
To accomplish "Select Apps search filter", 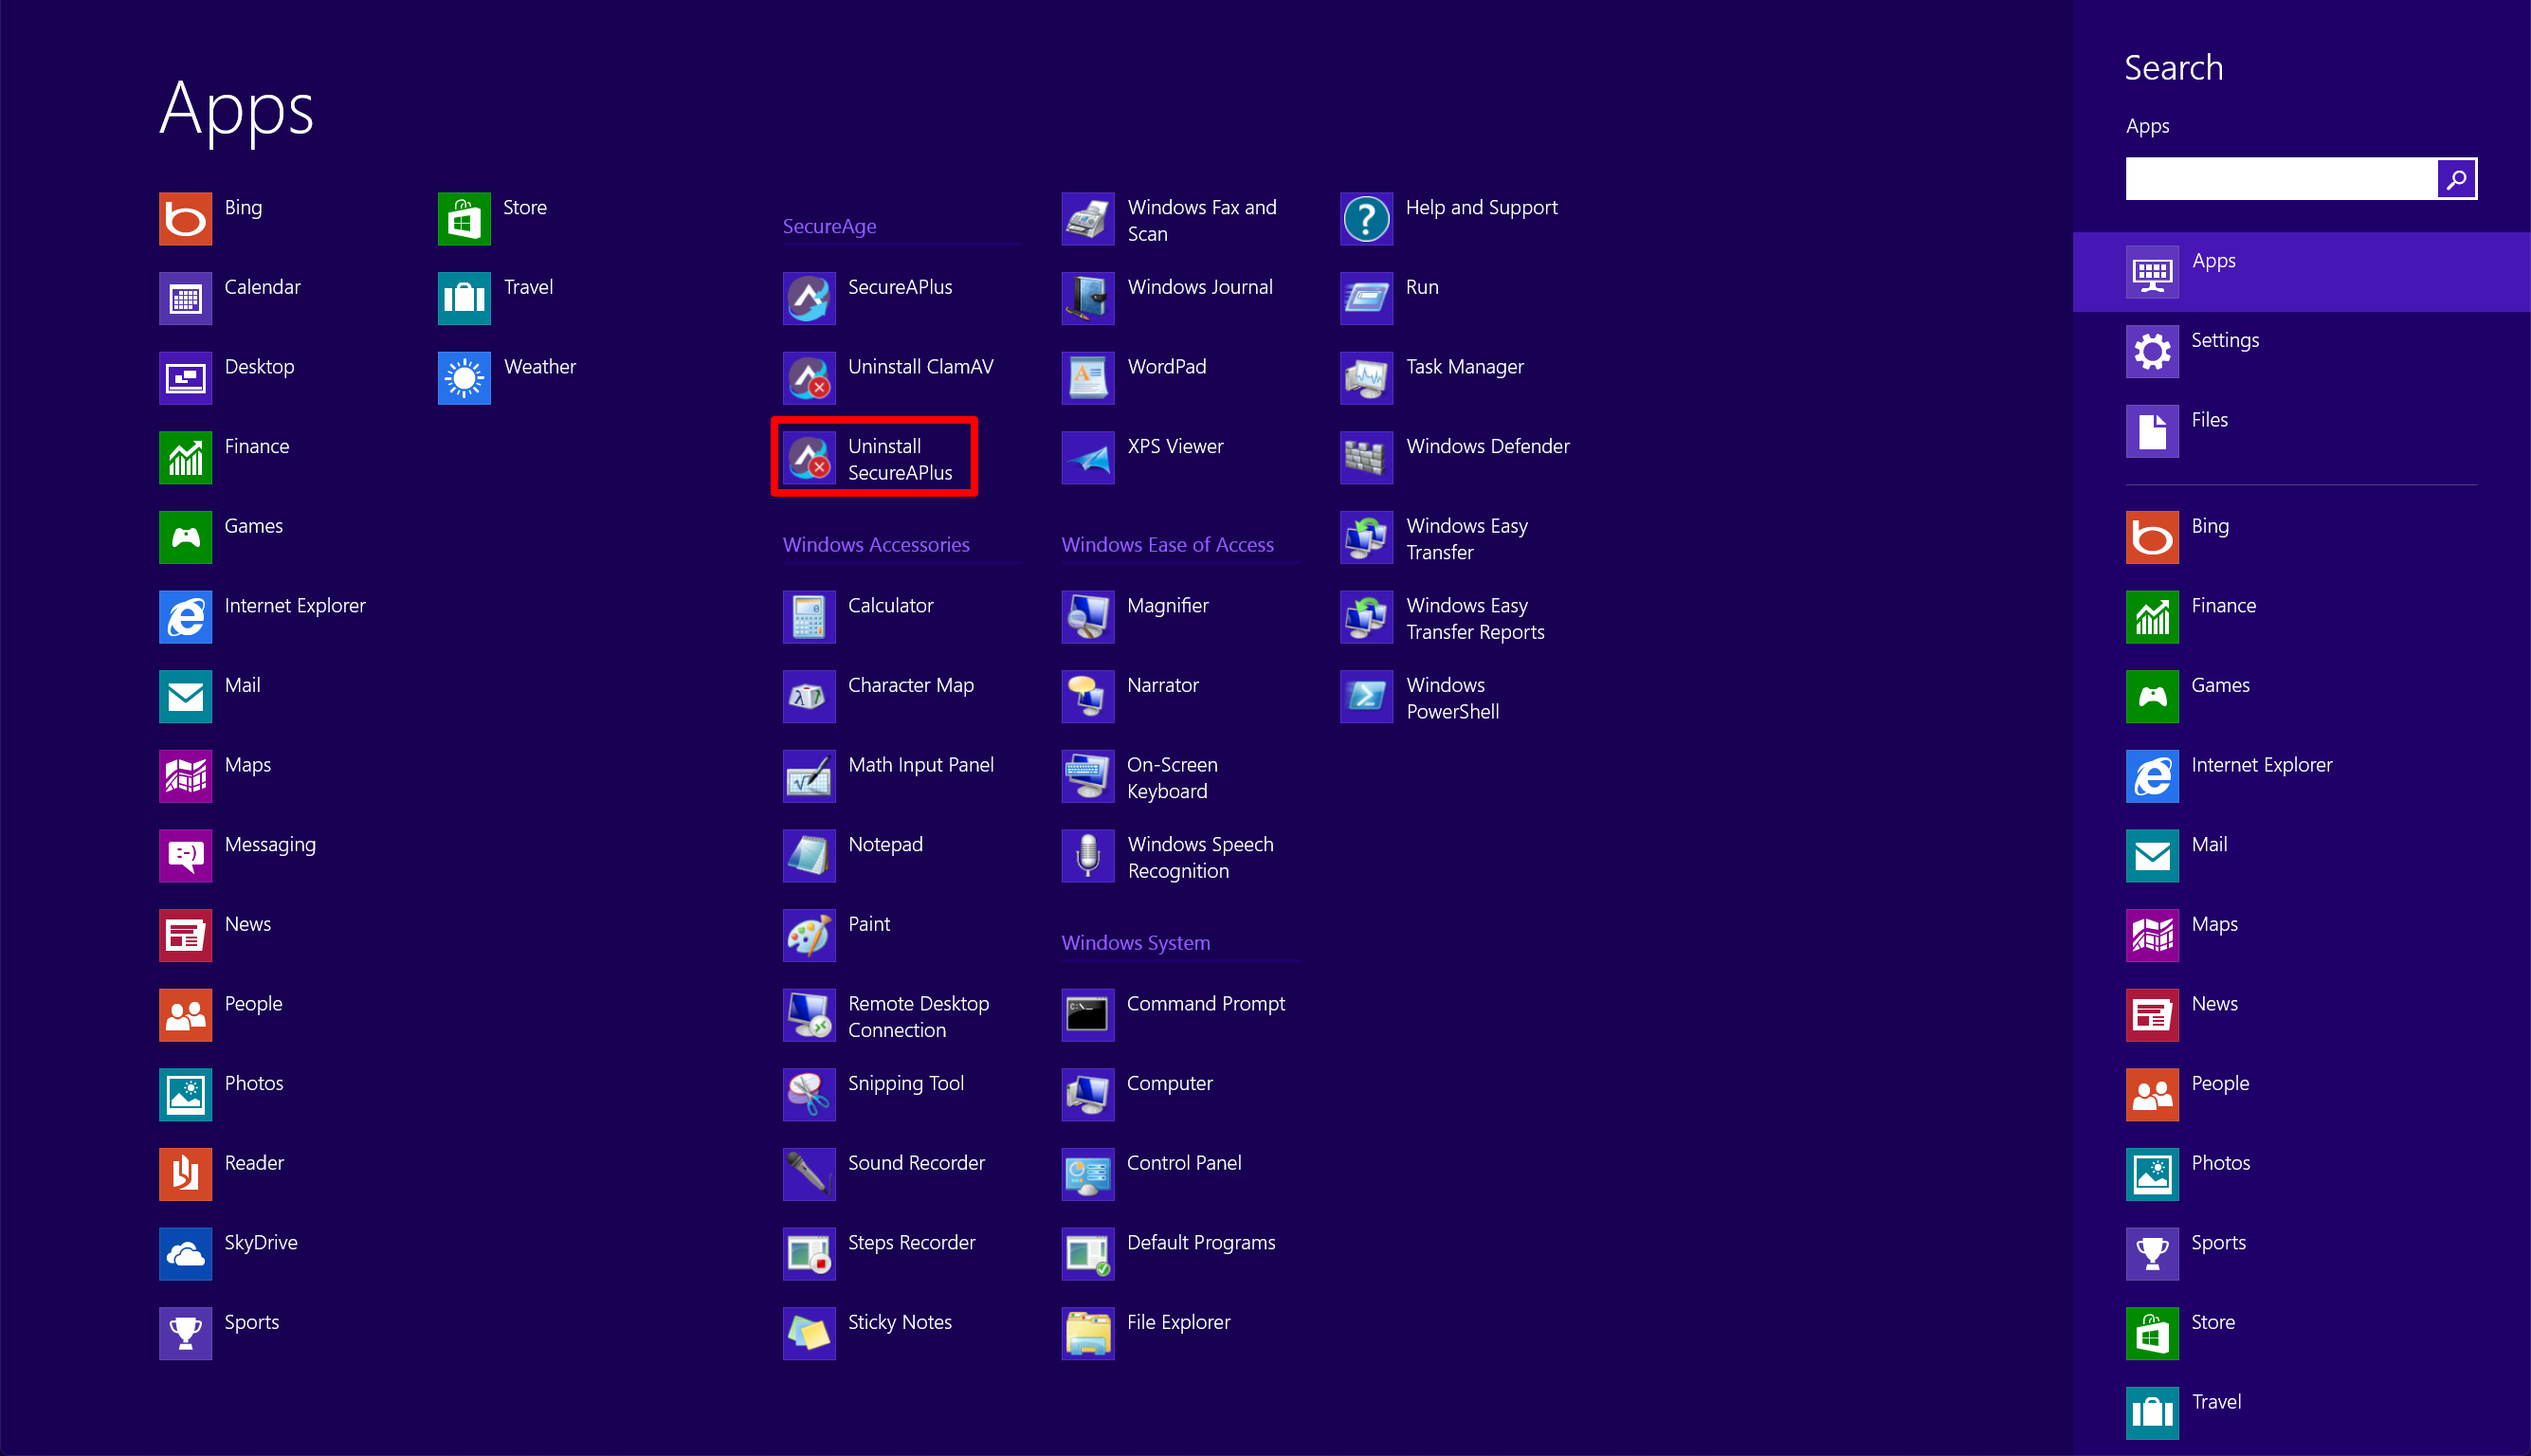I will (2301, 272).
